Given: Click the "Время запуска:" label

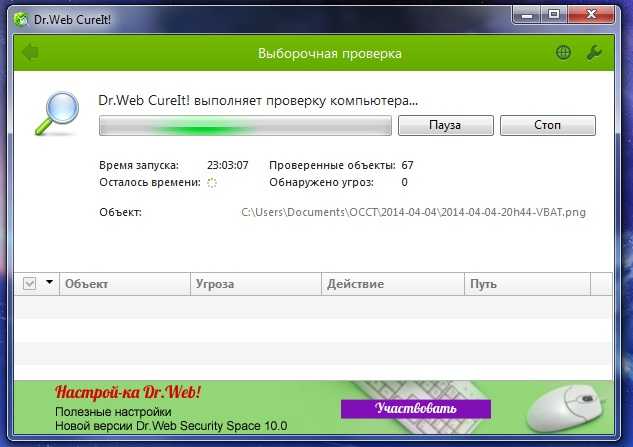Looking at the screenshot, I should pos(139,165).
